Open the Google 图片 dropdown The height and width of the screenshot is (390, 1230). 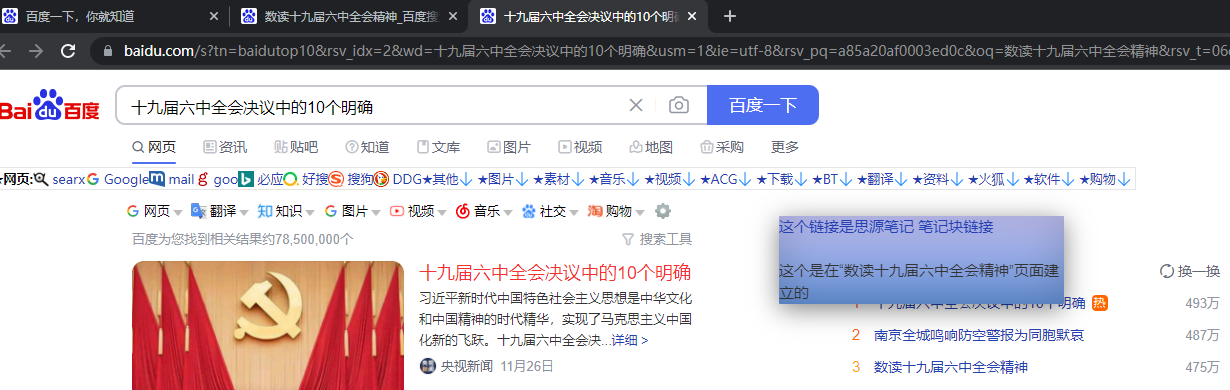(x=351, y=211)
